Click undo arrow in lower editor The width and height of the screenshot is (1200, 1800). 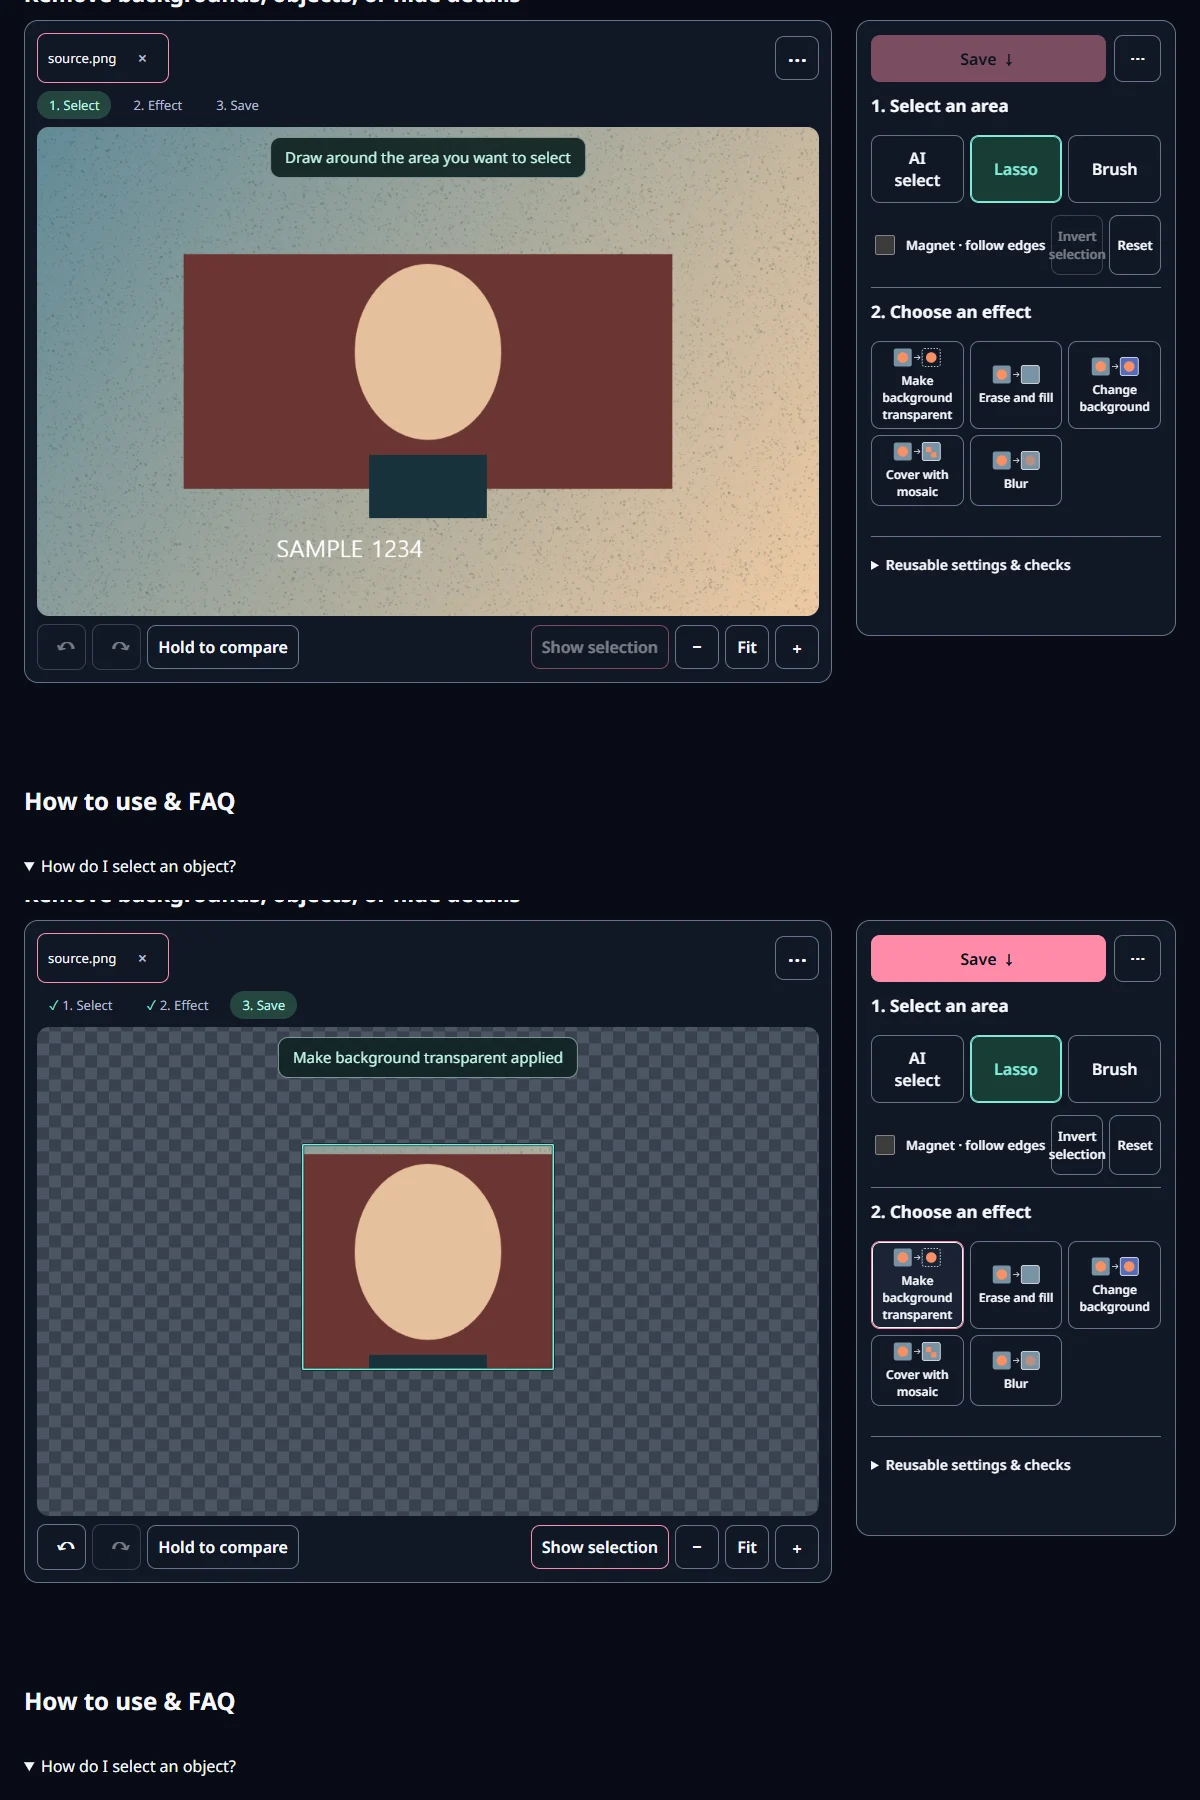(62, 1547)
